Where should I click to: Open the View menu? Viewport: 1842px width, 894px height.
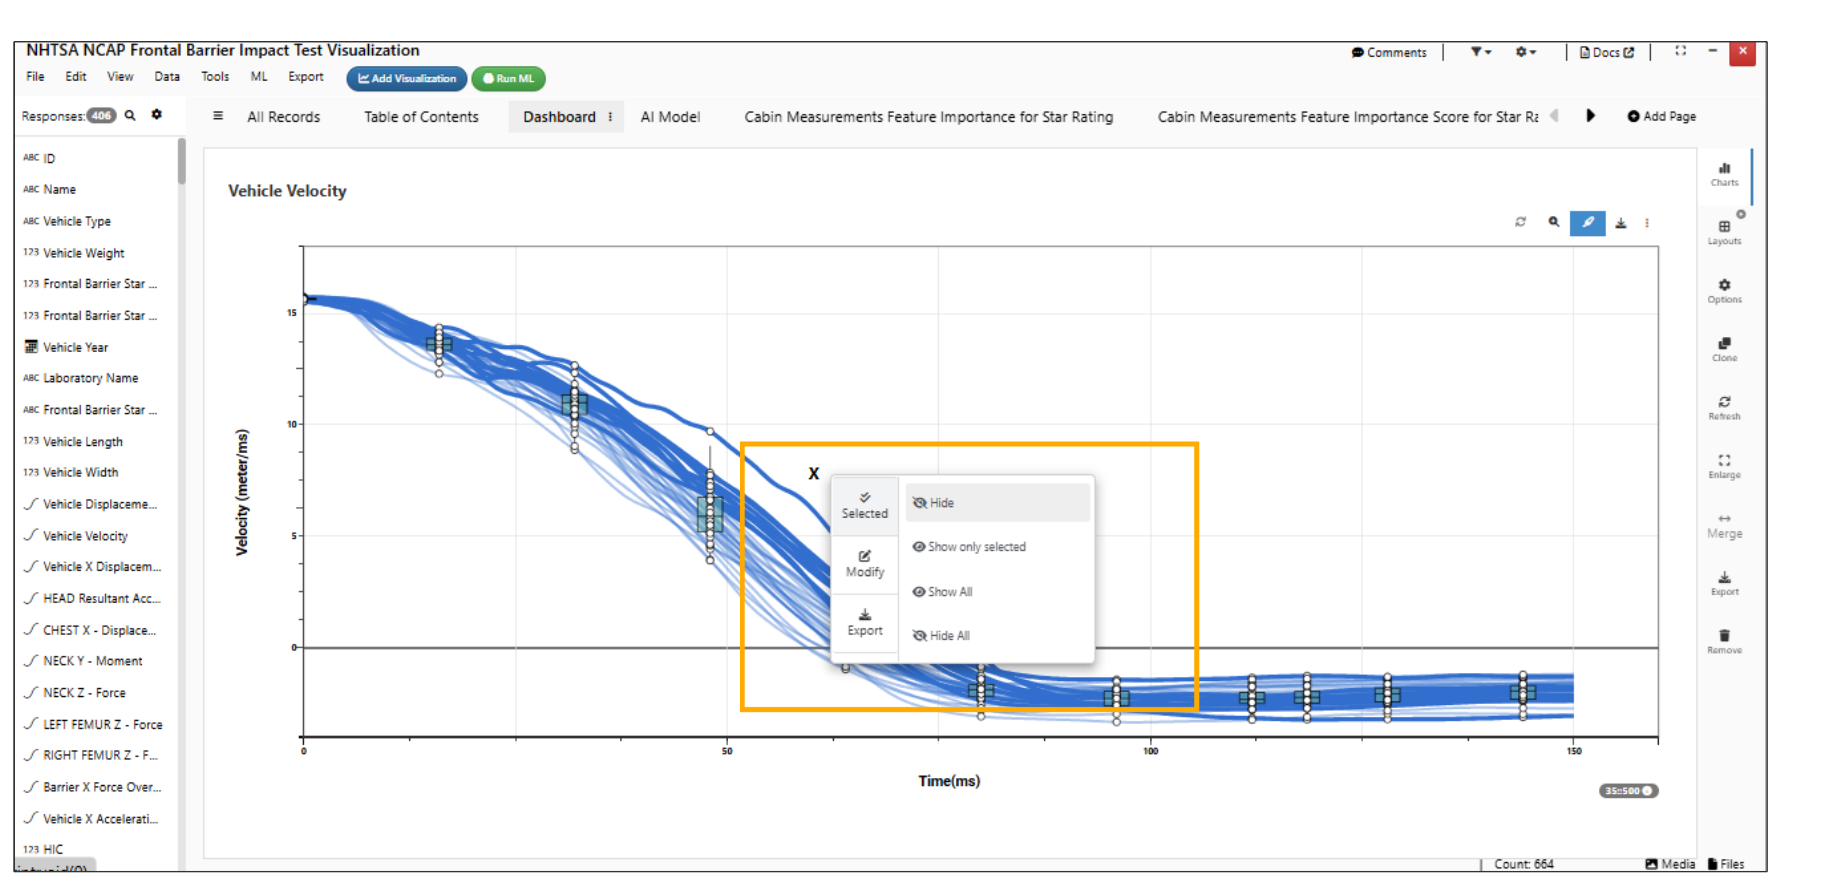click(120, 76)
